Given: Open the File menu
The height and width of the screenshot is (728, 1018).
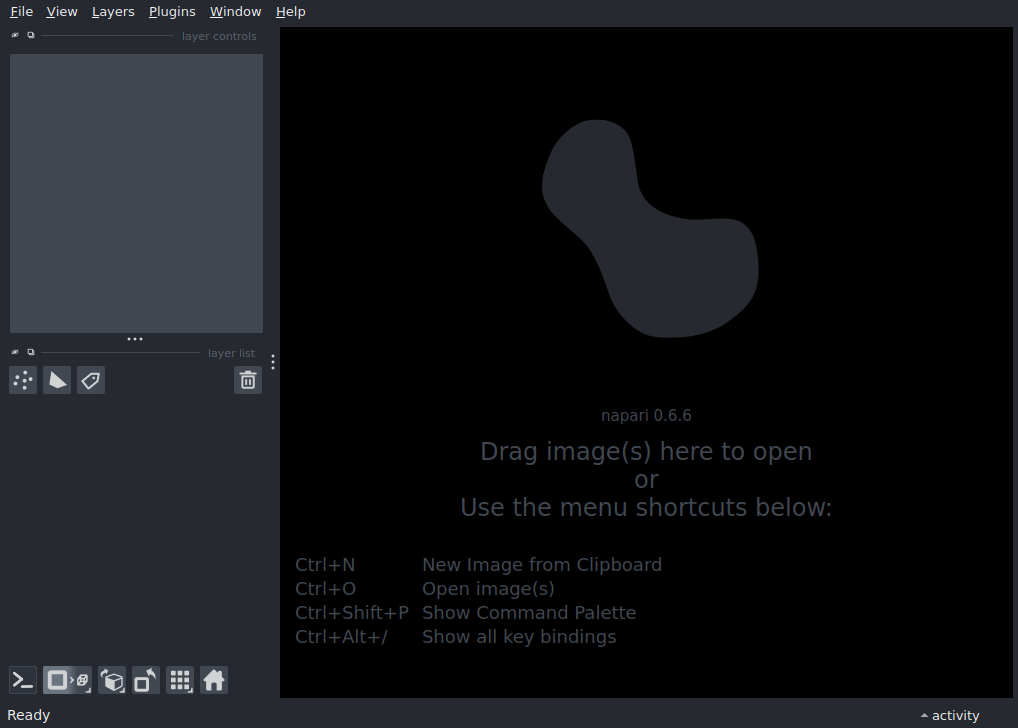Looking at the screenshot, I should [21, 12].
